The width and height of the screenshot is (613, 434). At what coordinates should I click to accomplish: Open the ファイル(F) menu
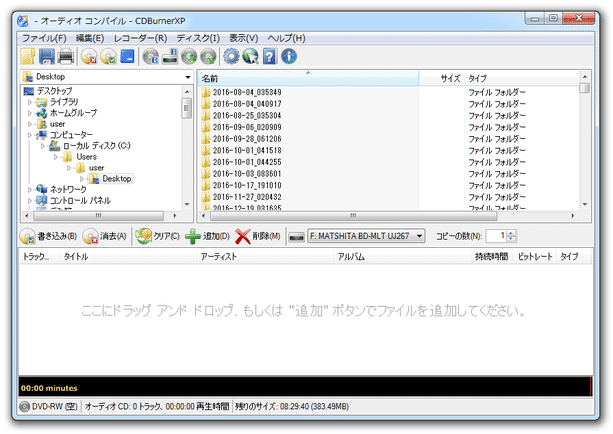point(44,38)
